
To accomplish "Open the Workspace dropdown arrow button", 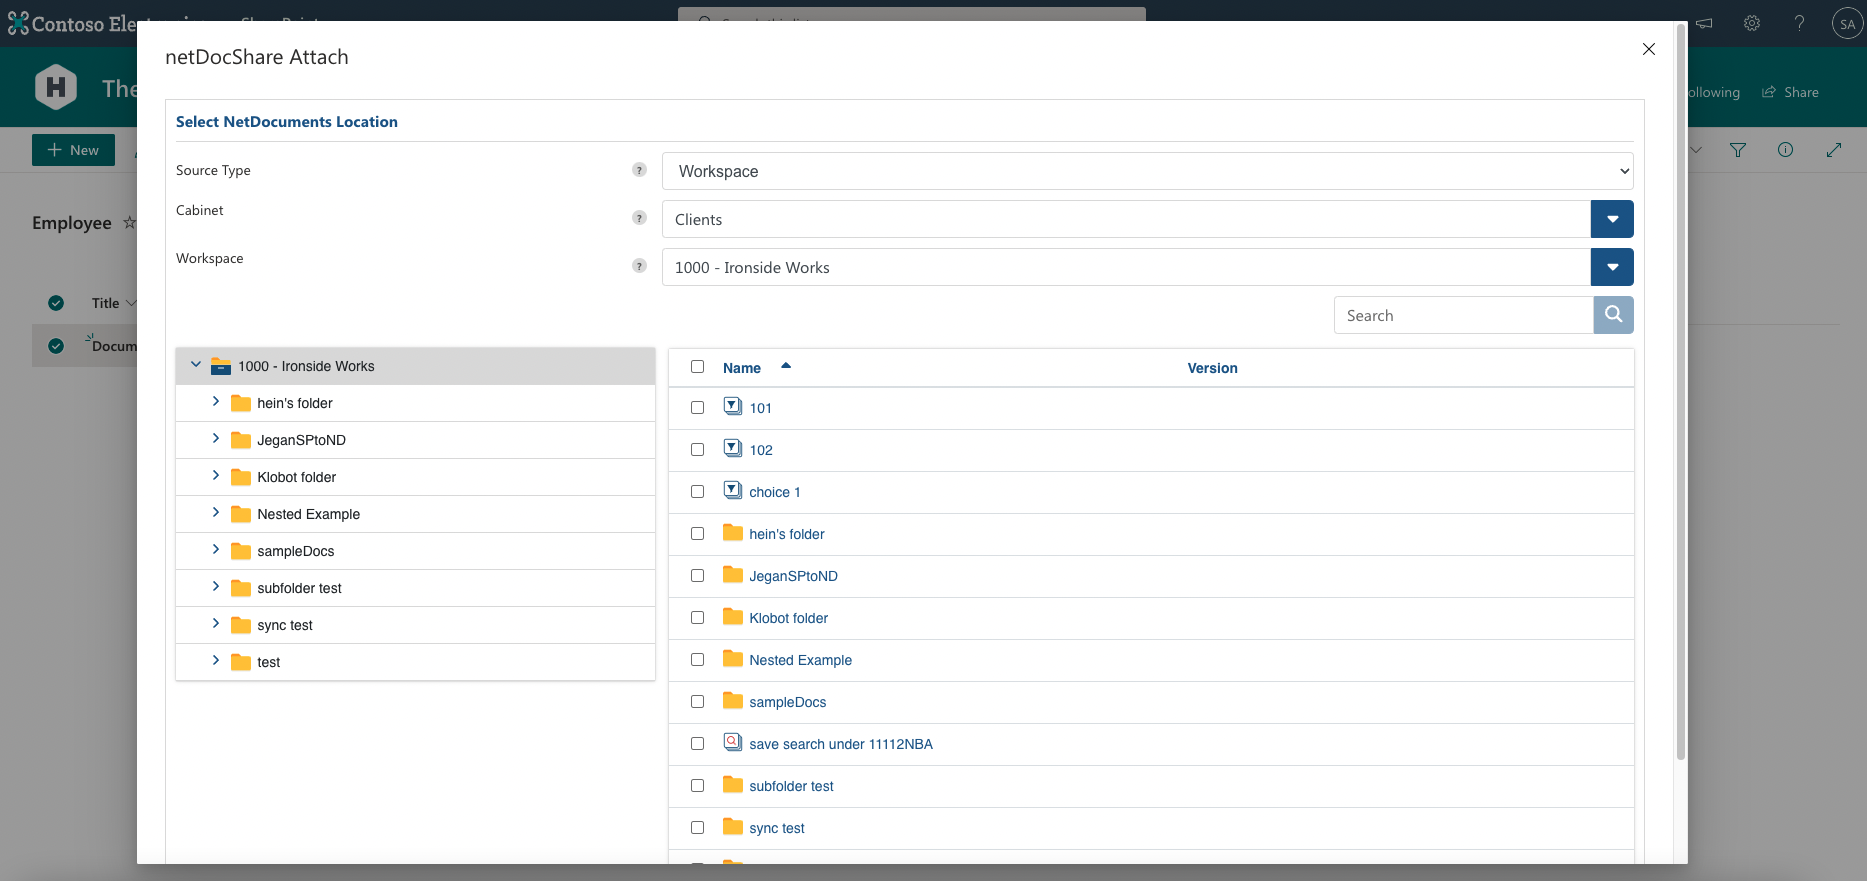I will (1612, 267).
